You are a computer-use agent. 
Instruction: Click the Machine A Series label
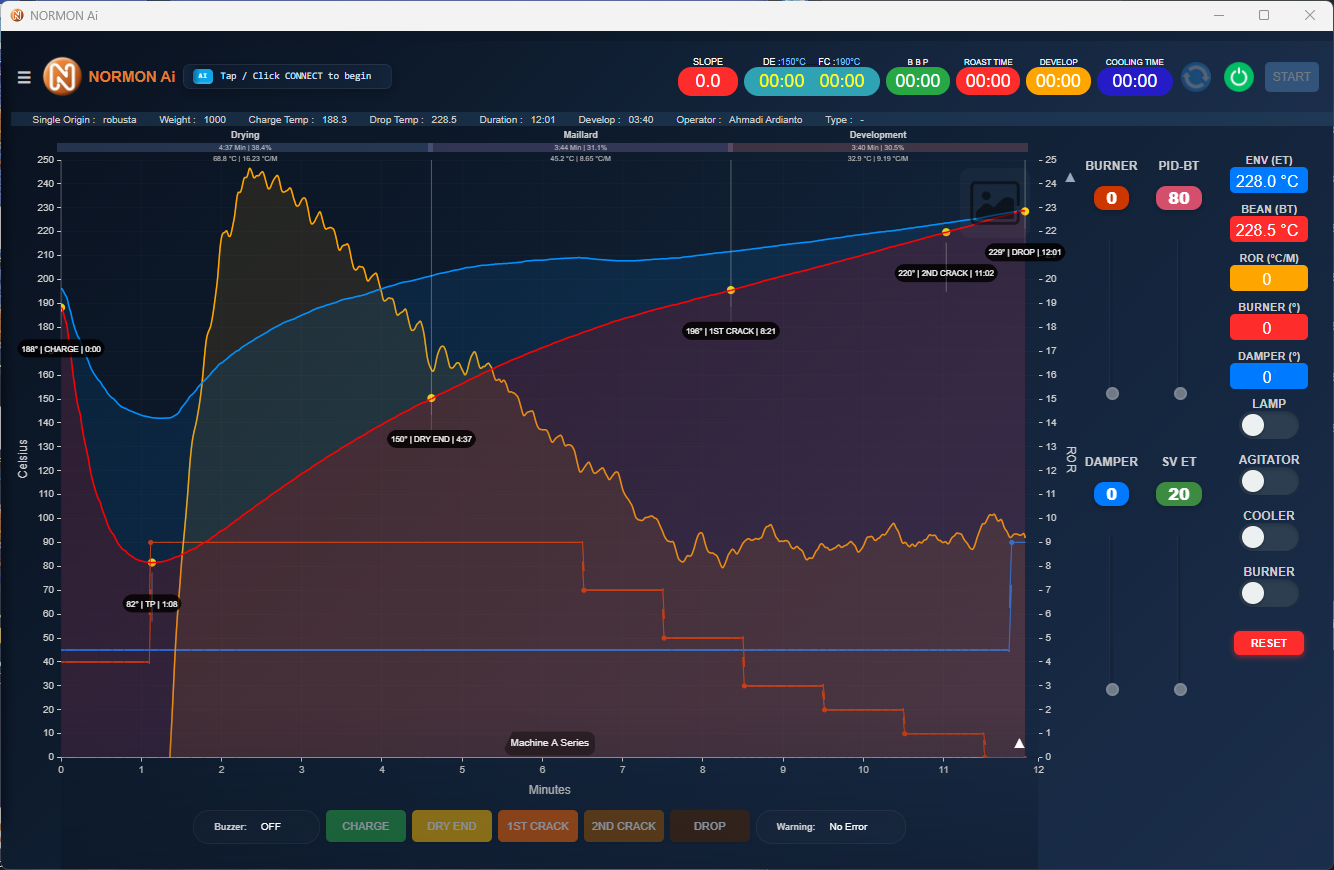[549, 743]
